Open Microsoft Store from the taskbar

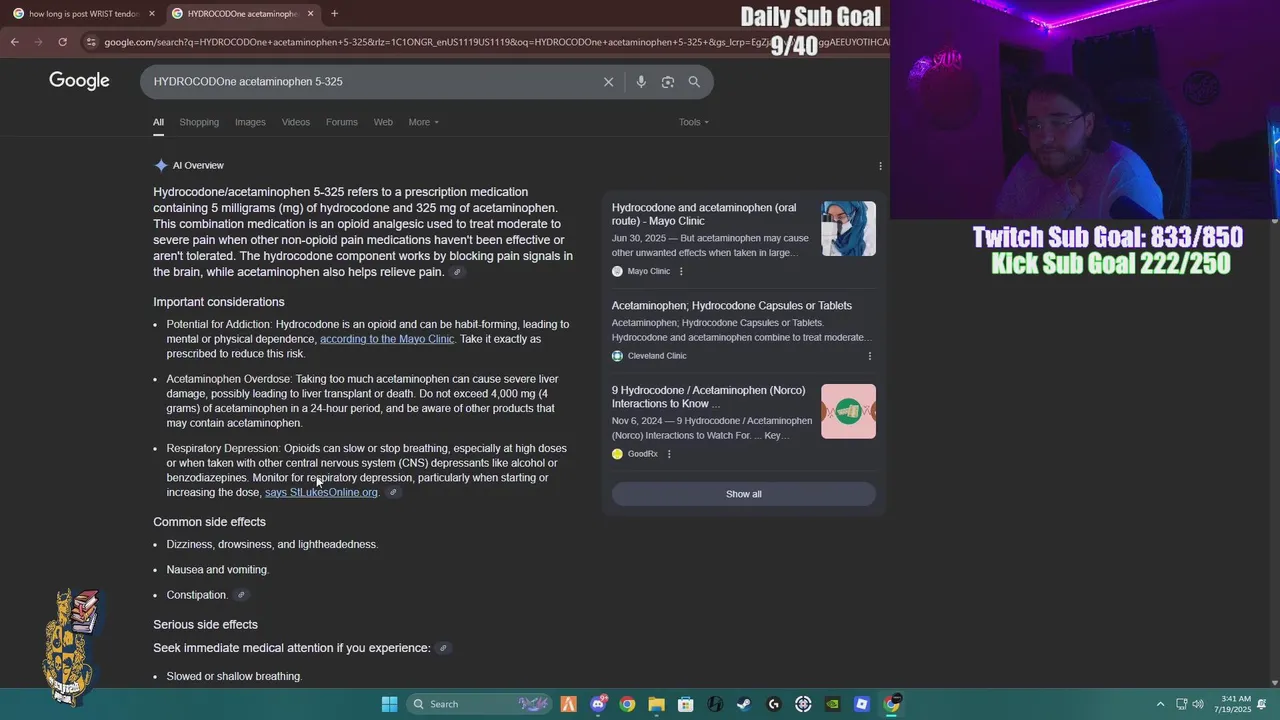pyautogui.click(x=686, y=704)
